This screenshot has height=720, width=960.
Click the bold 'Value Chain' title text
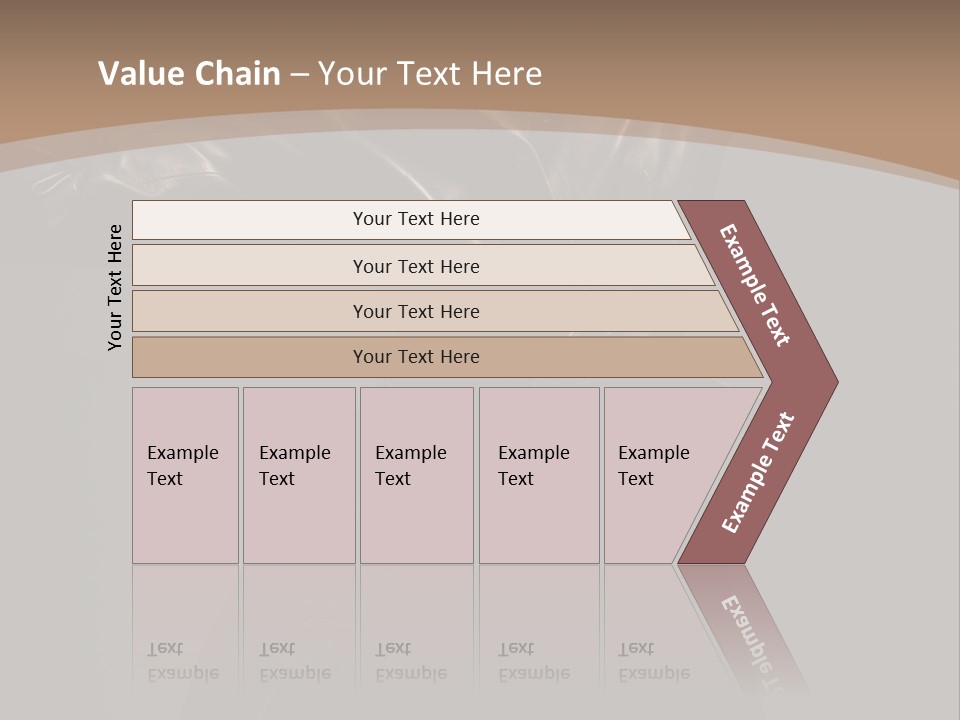pos(189,74)
